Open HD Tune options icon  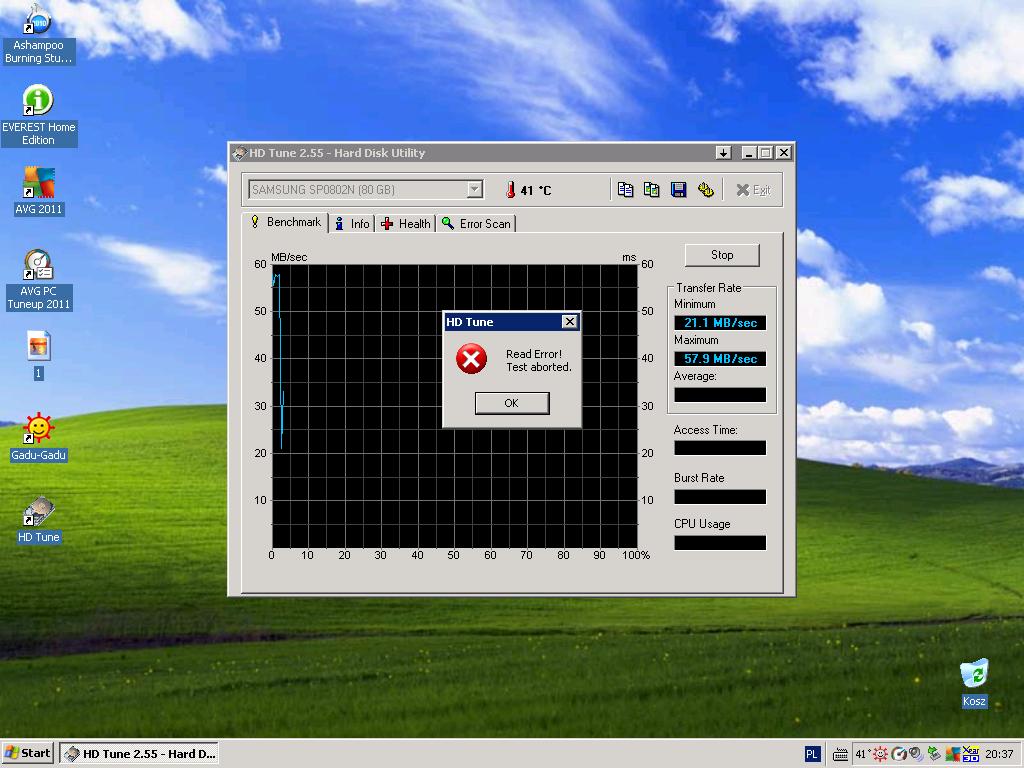(705, 190)
